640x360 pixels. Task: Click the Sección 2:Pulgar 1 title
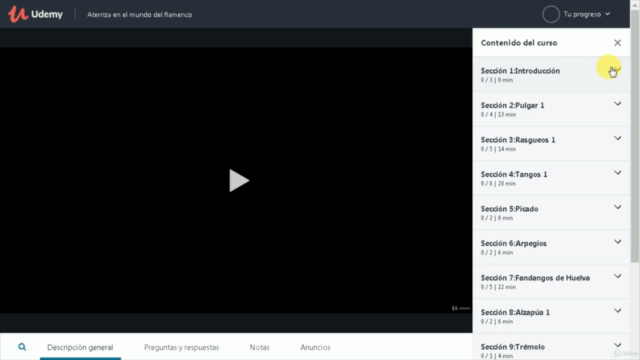coord(512,105)
